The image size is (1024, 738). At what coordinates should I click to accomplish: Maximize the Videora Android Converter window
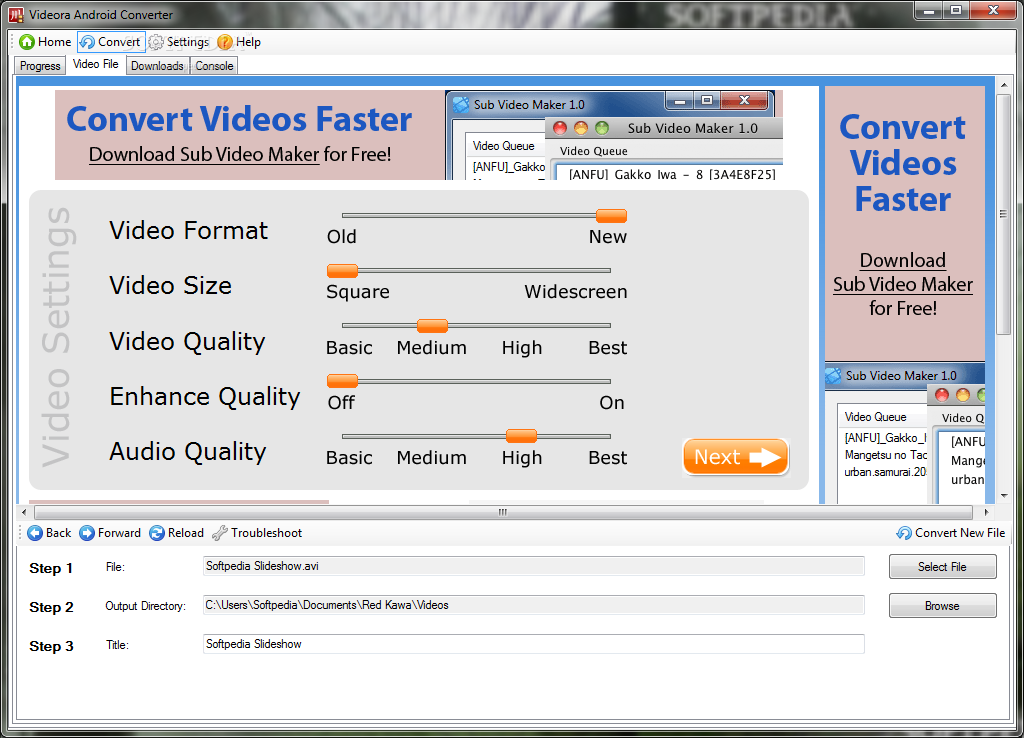pyautogui.click(x=956, y=10)
